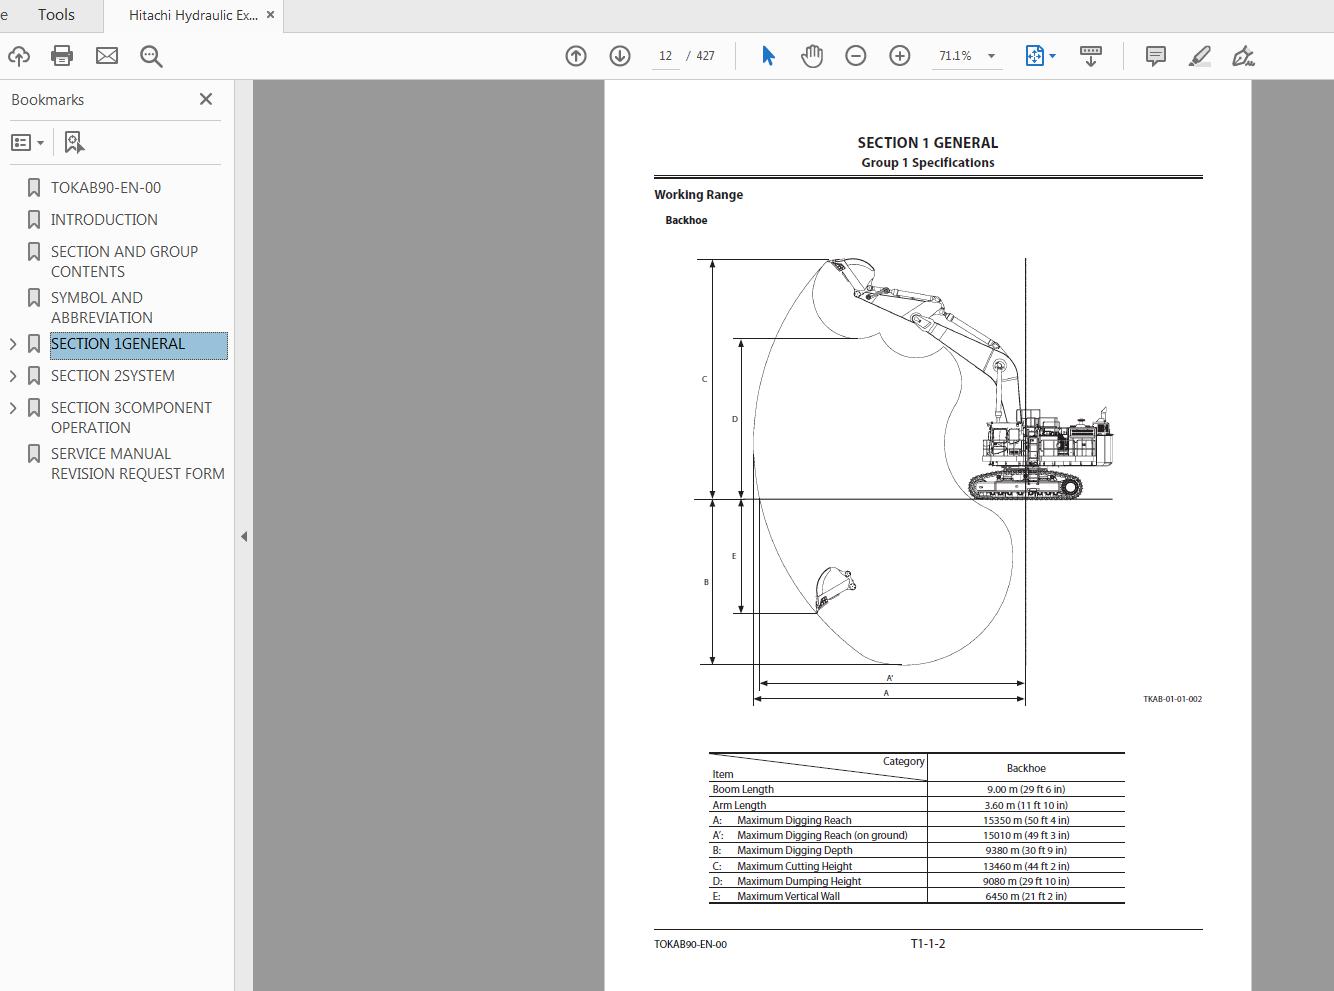The height and width of the screenshot is (991, 1334).
Task: Click the INTRODUCTION bookmark icon
Action: click(x=34, y=220)
